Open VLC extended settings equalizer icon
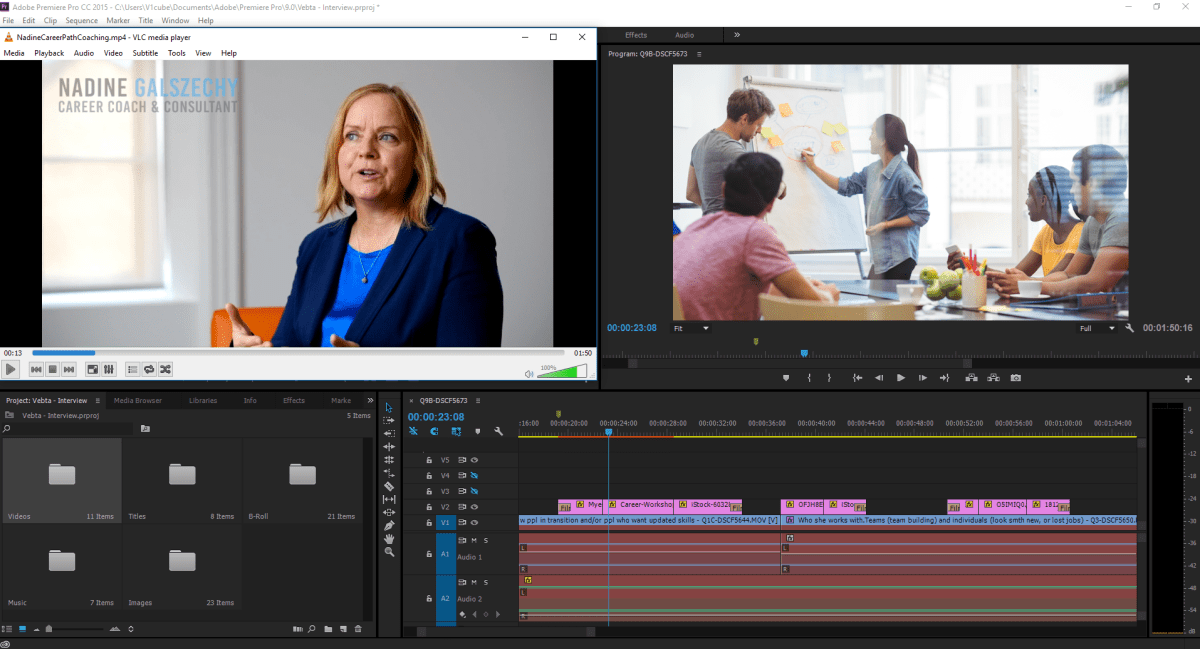1200x649 pixels. pyautogui.click(x=109, y=369)
